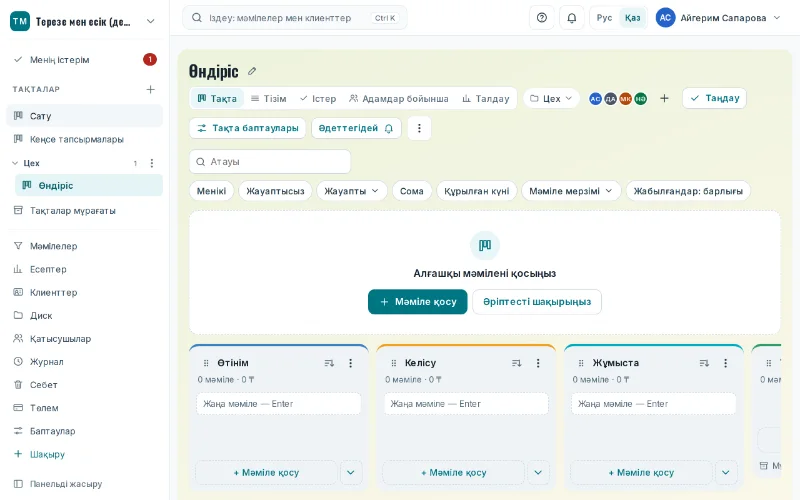Collapse the Цех group in sidebar
The width and height of the screenshot is (800, 500).
(15, 163)
